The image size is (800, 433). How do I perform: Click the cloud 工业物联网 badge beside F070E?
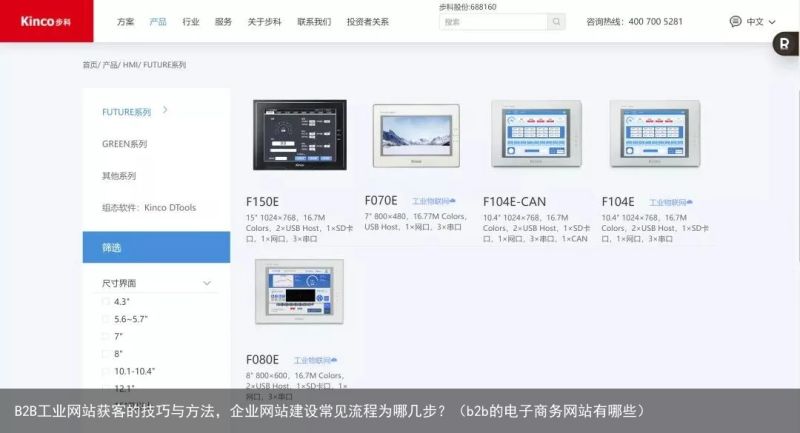click(x=434, y=201)
